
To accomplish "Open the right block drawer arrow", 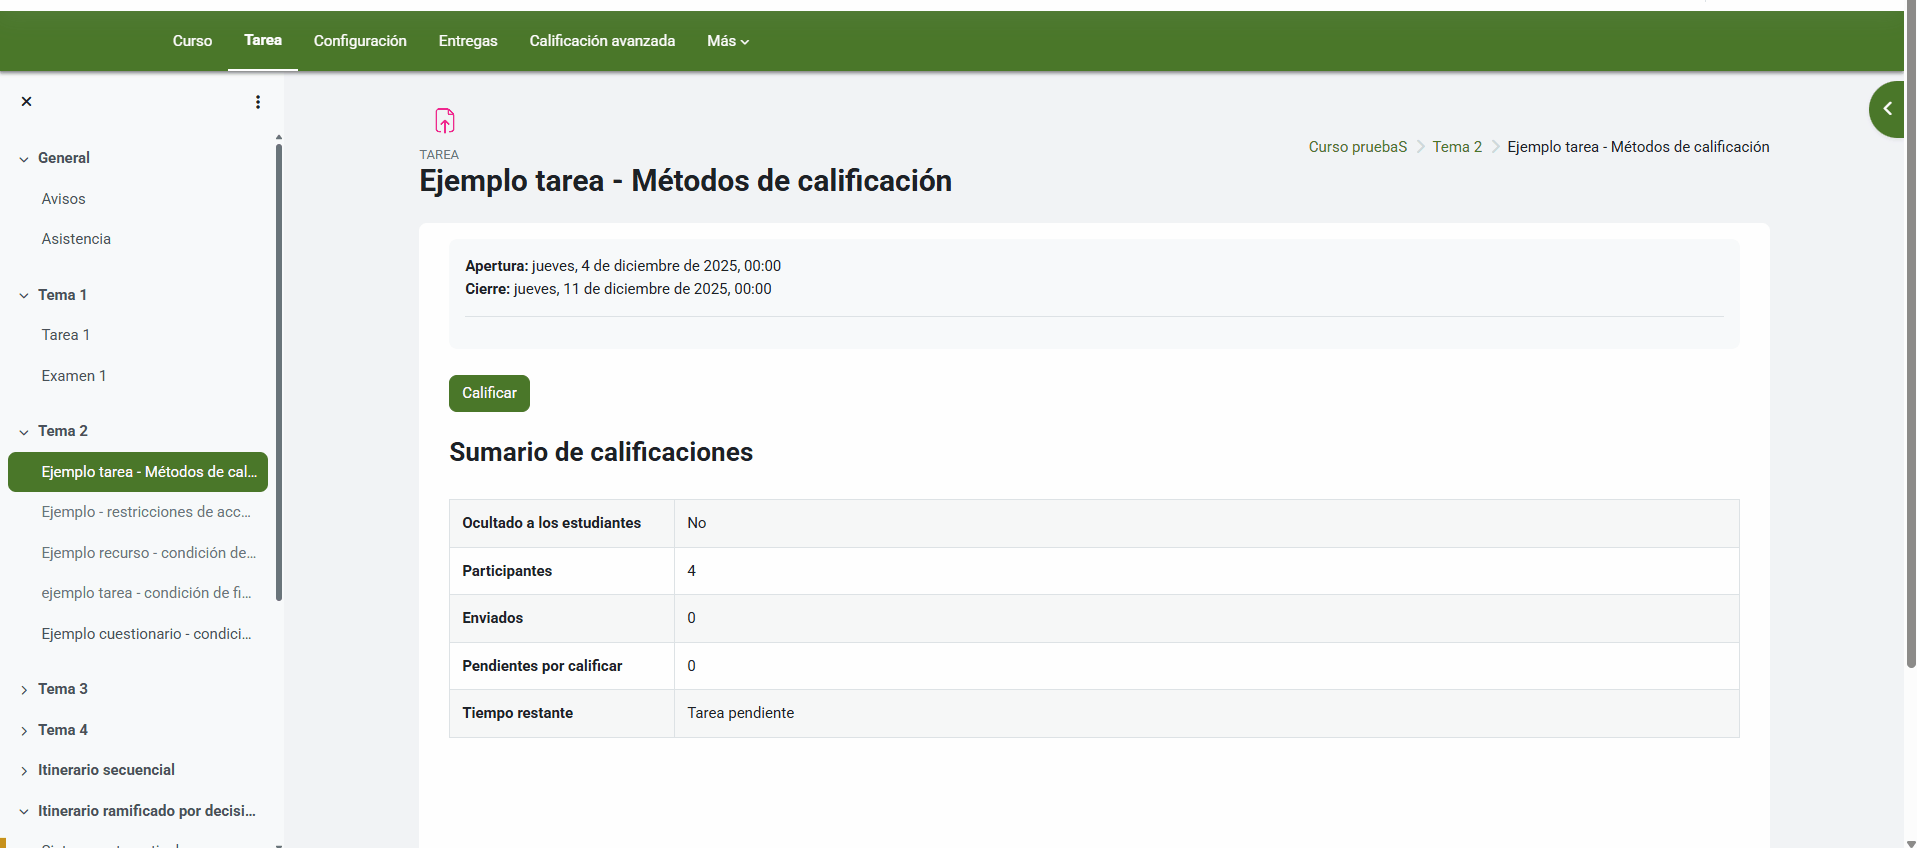I will (x=1887, y=109).
